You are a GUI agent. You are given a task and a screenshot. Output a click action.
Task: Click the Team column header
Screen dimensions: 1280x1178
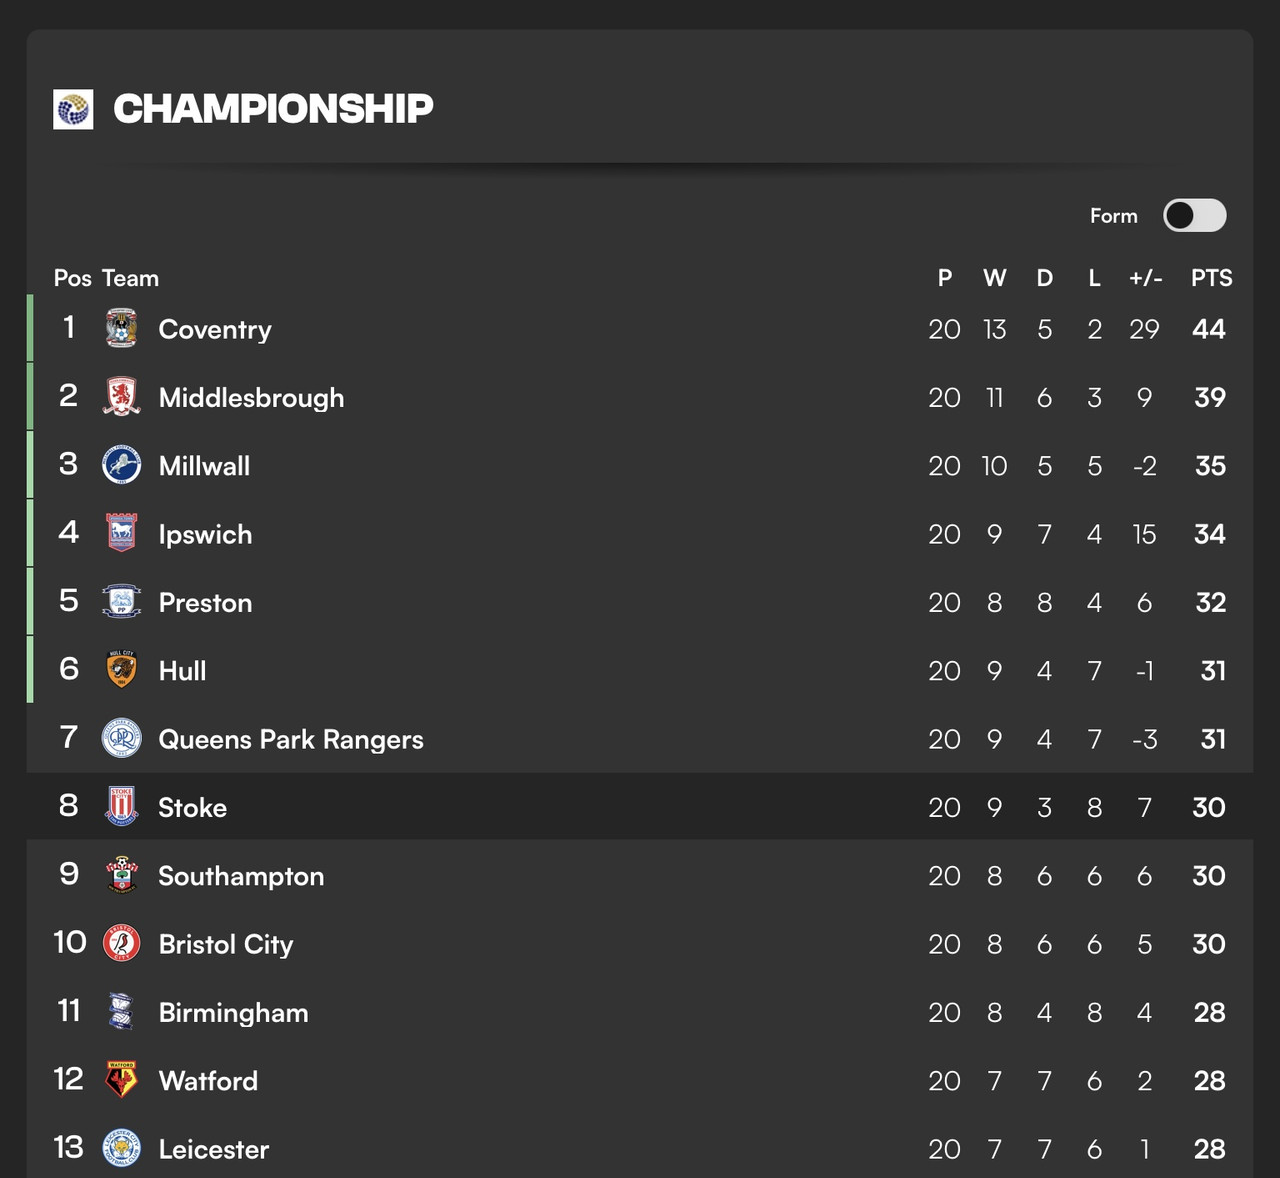point(130,278)
